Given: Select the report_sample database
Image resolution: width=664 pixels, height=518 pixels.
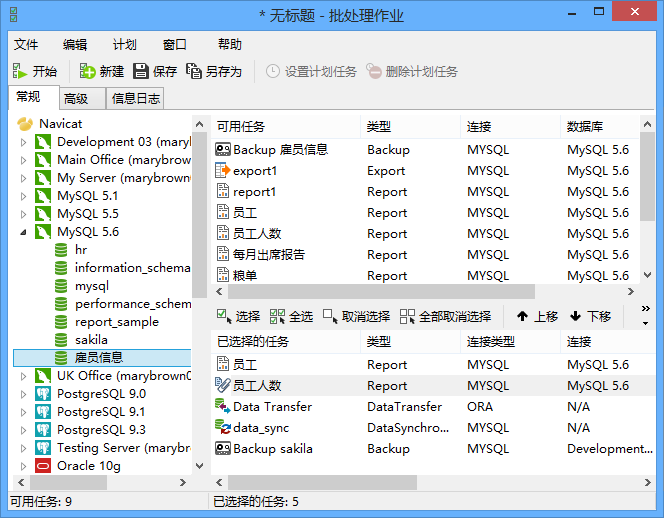Looking at the screenshot, I should click(117, 322).
